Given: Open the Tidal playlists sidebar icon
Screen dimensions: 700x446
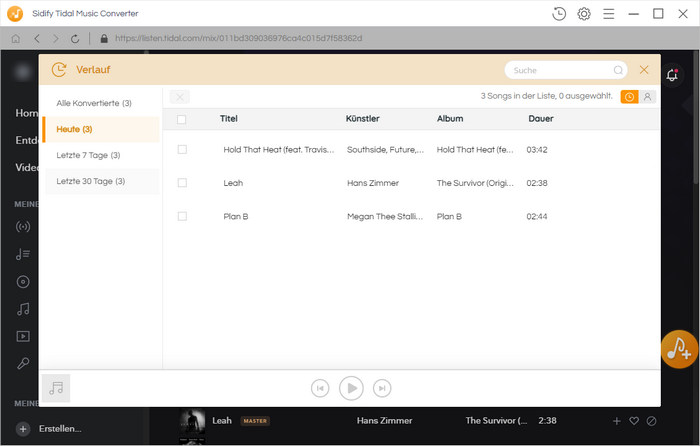Looking at the screenshot, I should point(23,254).
